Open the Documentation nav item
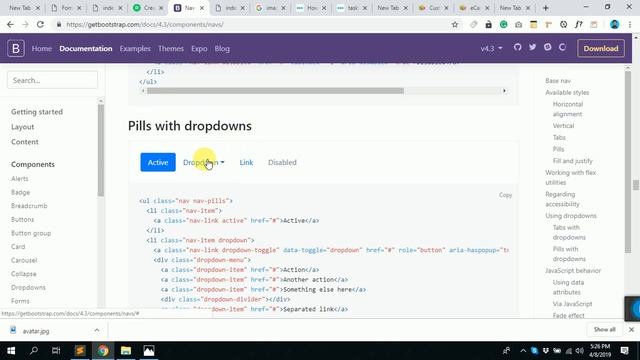Image resolution: width=640 pixels, height=360 pixels. 86,49
